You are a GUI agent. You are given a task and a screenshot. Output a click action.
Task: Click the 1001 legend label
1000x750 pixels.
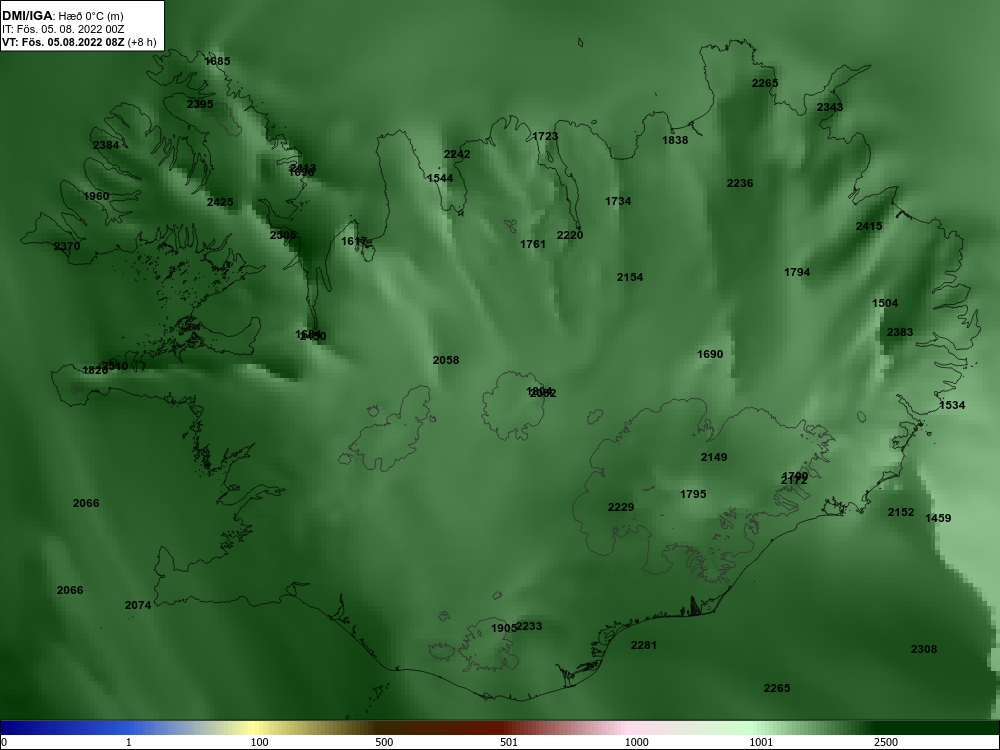pyautogui.click(x=761, y=742)
